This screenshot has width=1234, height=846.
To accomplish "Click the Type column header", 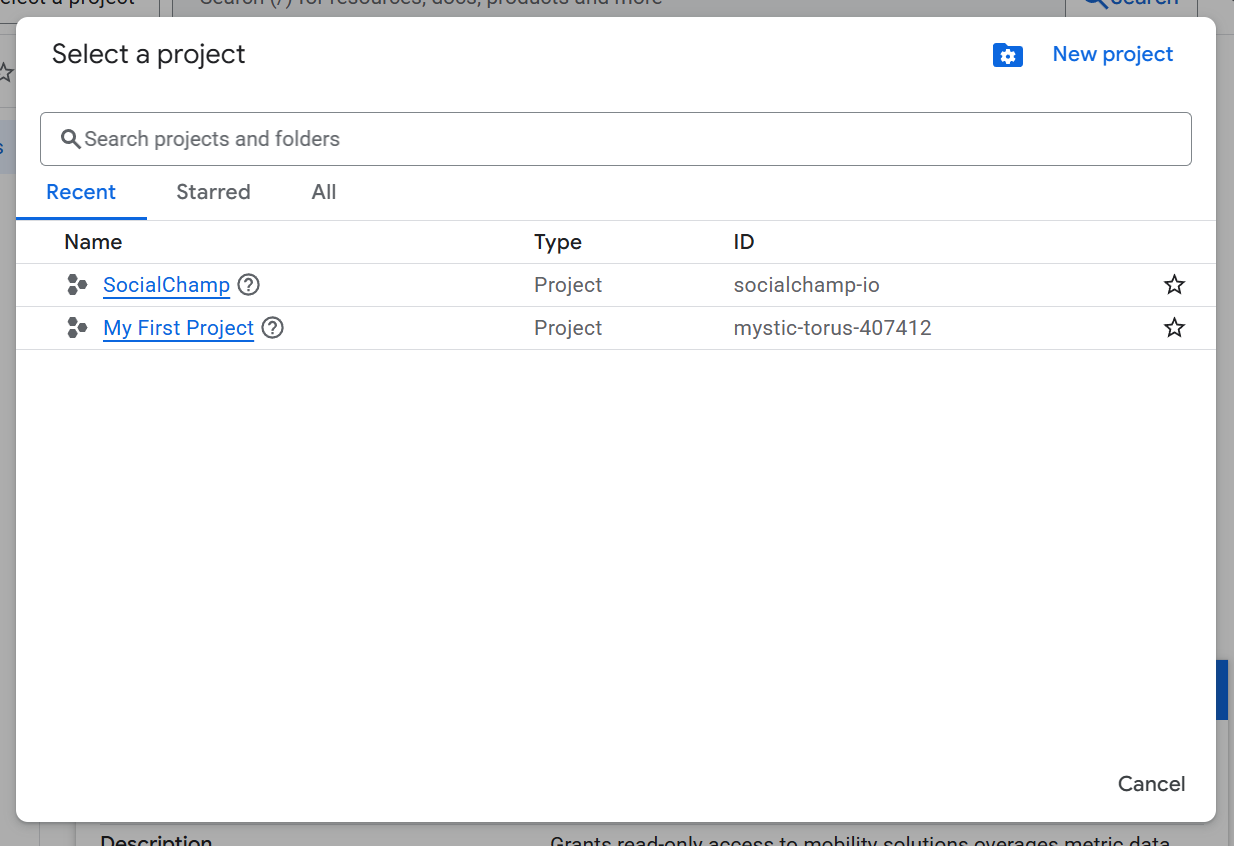I will [x=557, y=242].
